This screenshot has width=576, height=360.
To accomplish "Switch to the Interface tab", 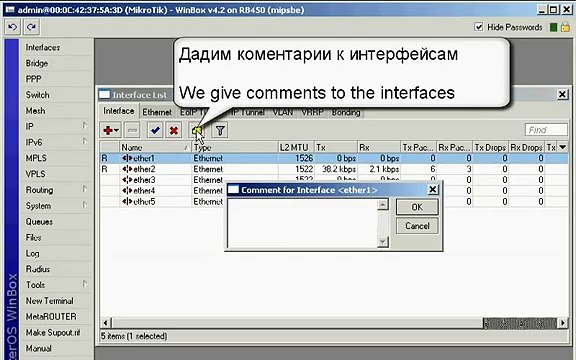I will tap(118, 111).
